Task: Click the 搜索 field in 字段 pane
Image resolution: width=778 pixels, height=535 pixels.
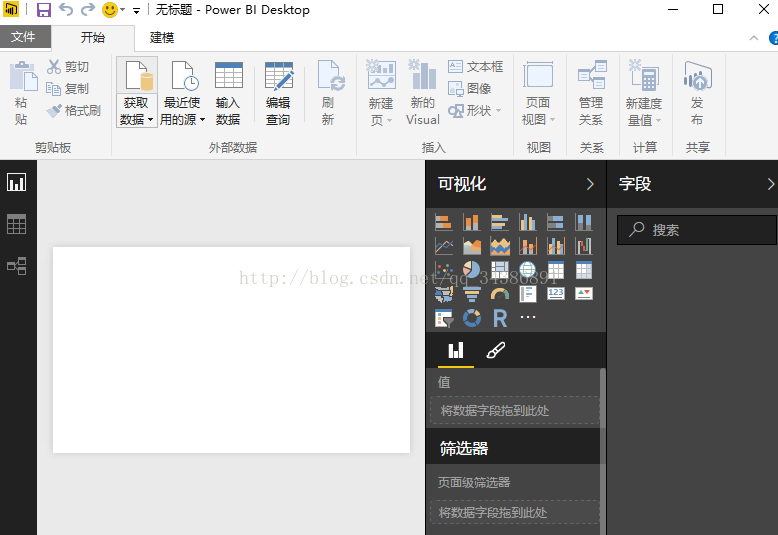Action: click(696, 229)
